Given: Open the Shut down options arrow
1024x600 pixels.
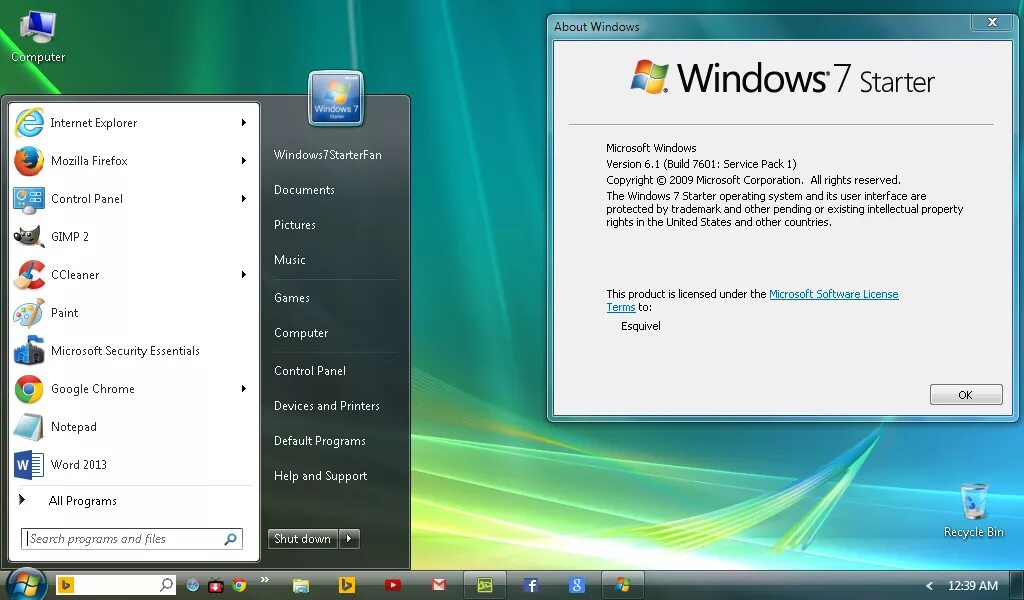Looking at the screenshot, I should pos(349,539).
